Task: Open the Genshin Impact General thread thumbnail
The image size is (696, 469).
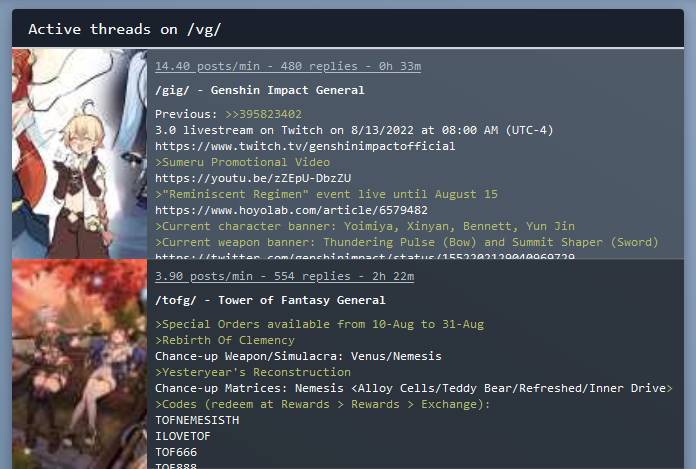Action: 79,154
